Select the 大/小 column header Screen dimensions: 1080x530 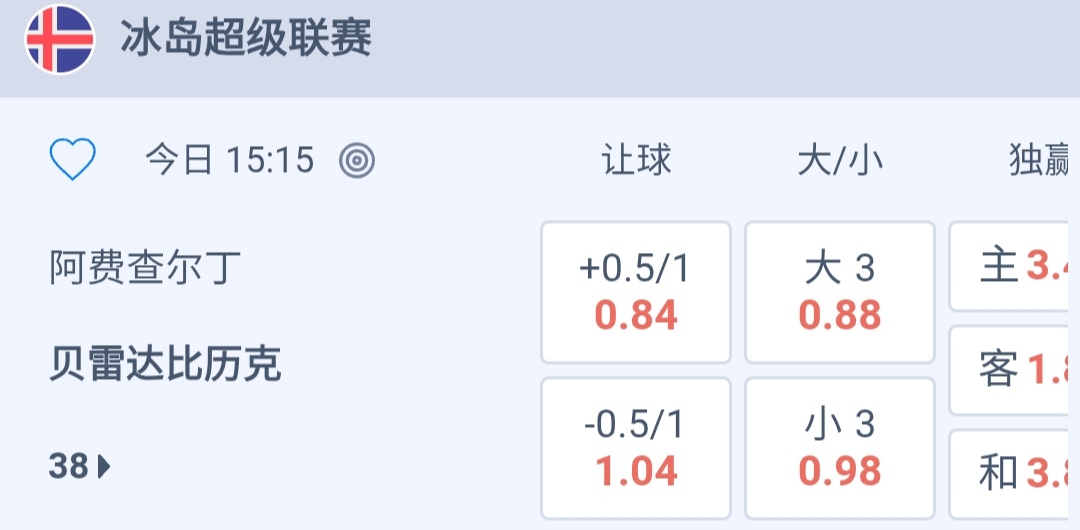(840, 160)
